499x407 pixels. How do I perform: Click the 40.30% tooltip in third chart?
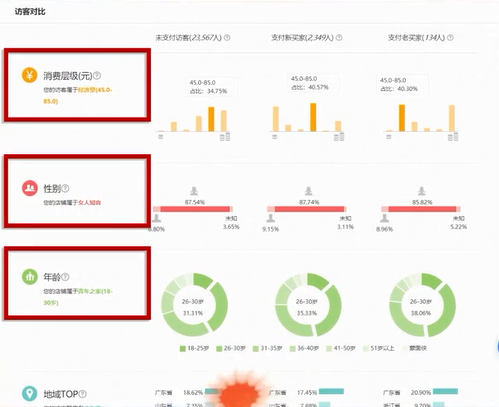[402, 84]
